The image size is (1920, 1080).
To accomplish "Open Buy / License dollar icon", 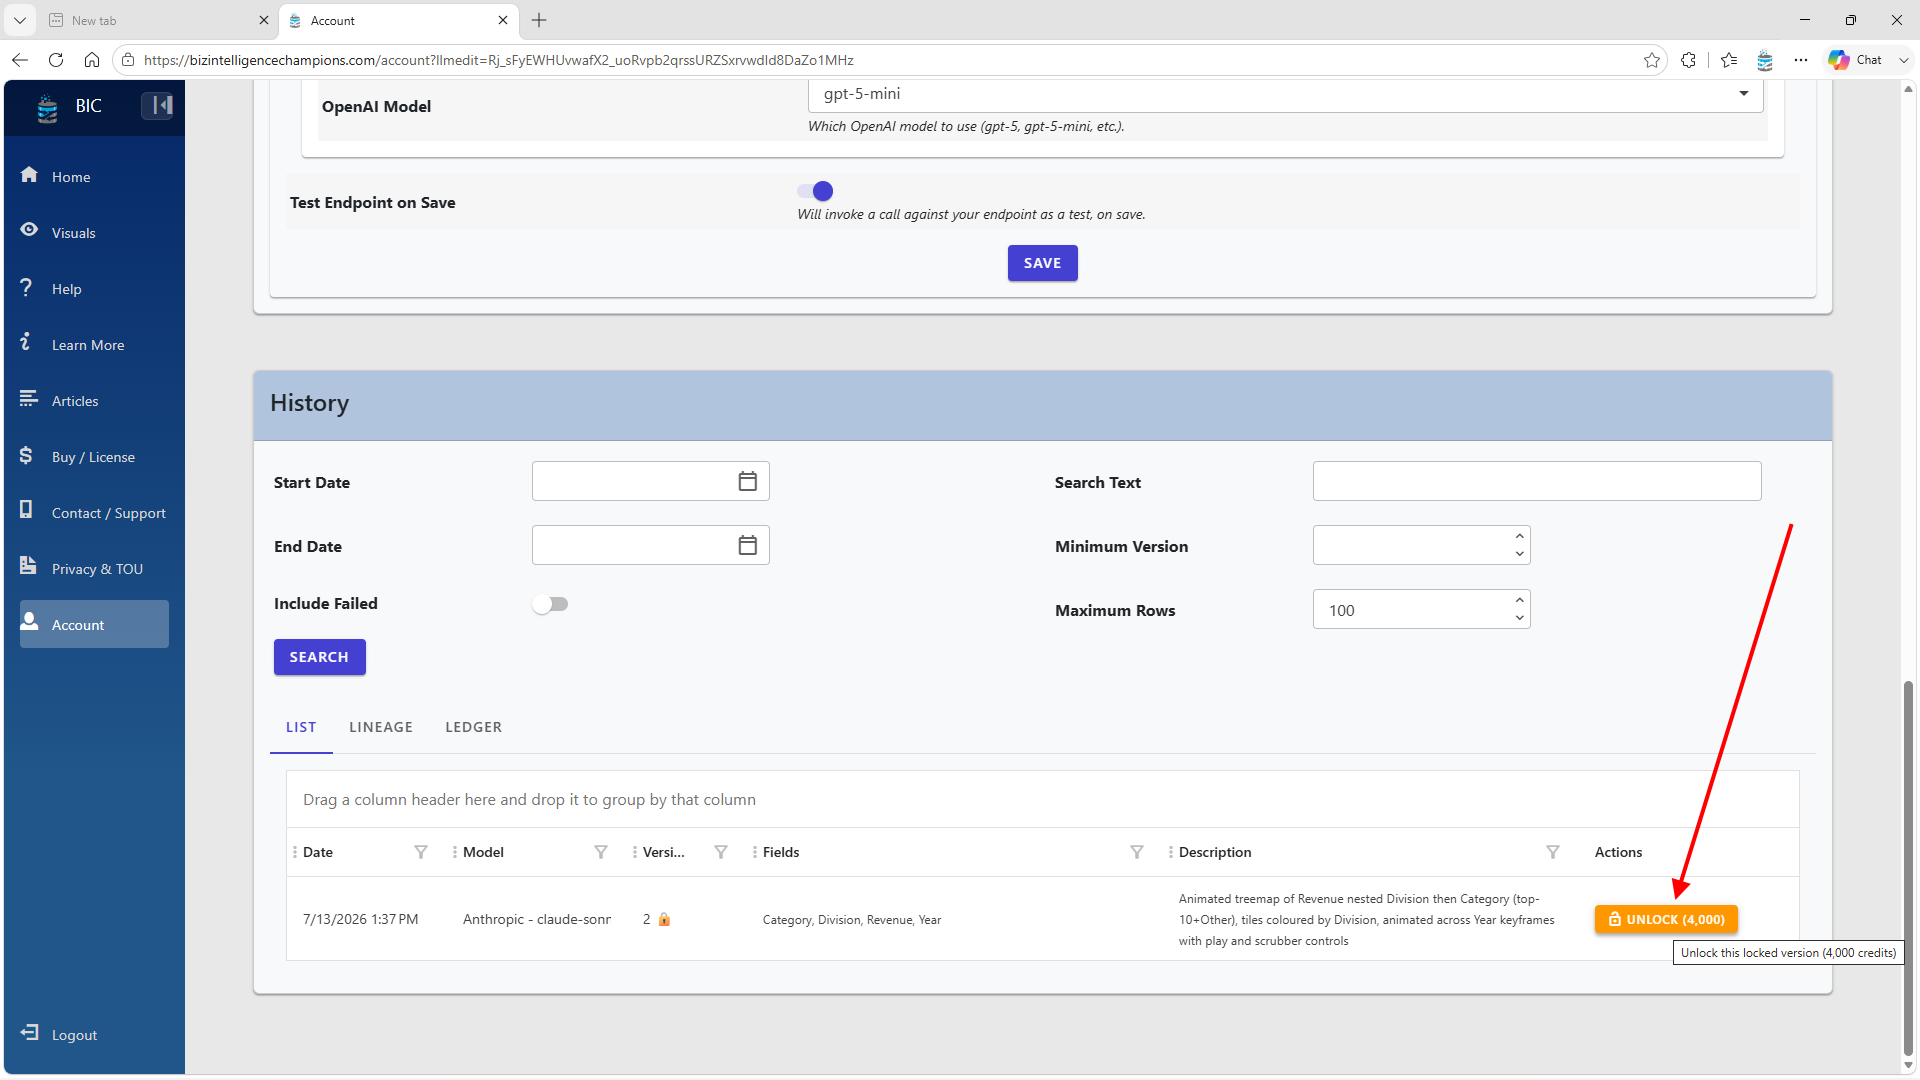I will [26, 455].
